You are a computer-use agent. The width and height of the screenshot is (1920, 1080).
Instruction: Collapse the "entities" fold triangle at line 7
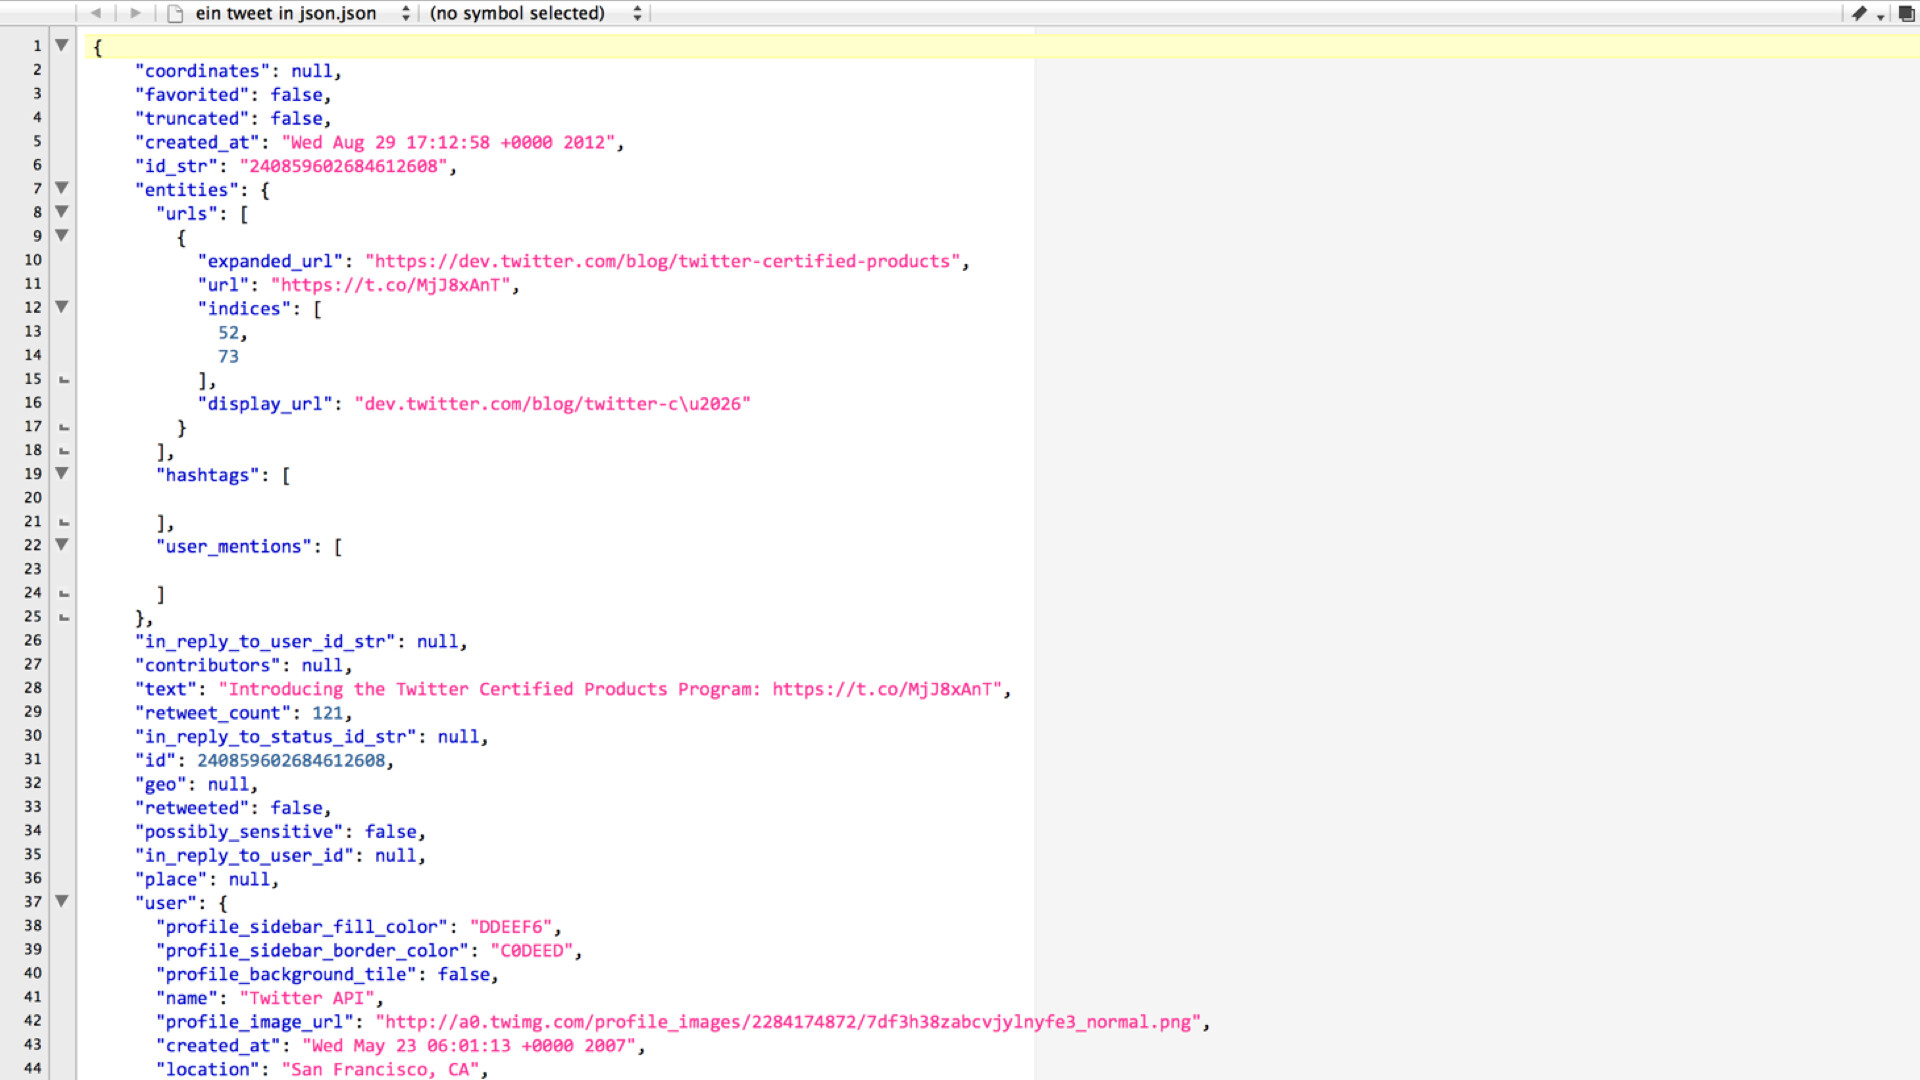click(62, 188)
